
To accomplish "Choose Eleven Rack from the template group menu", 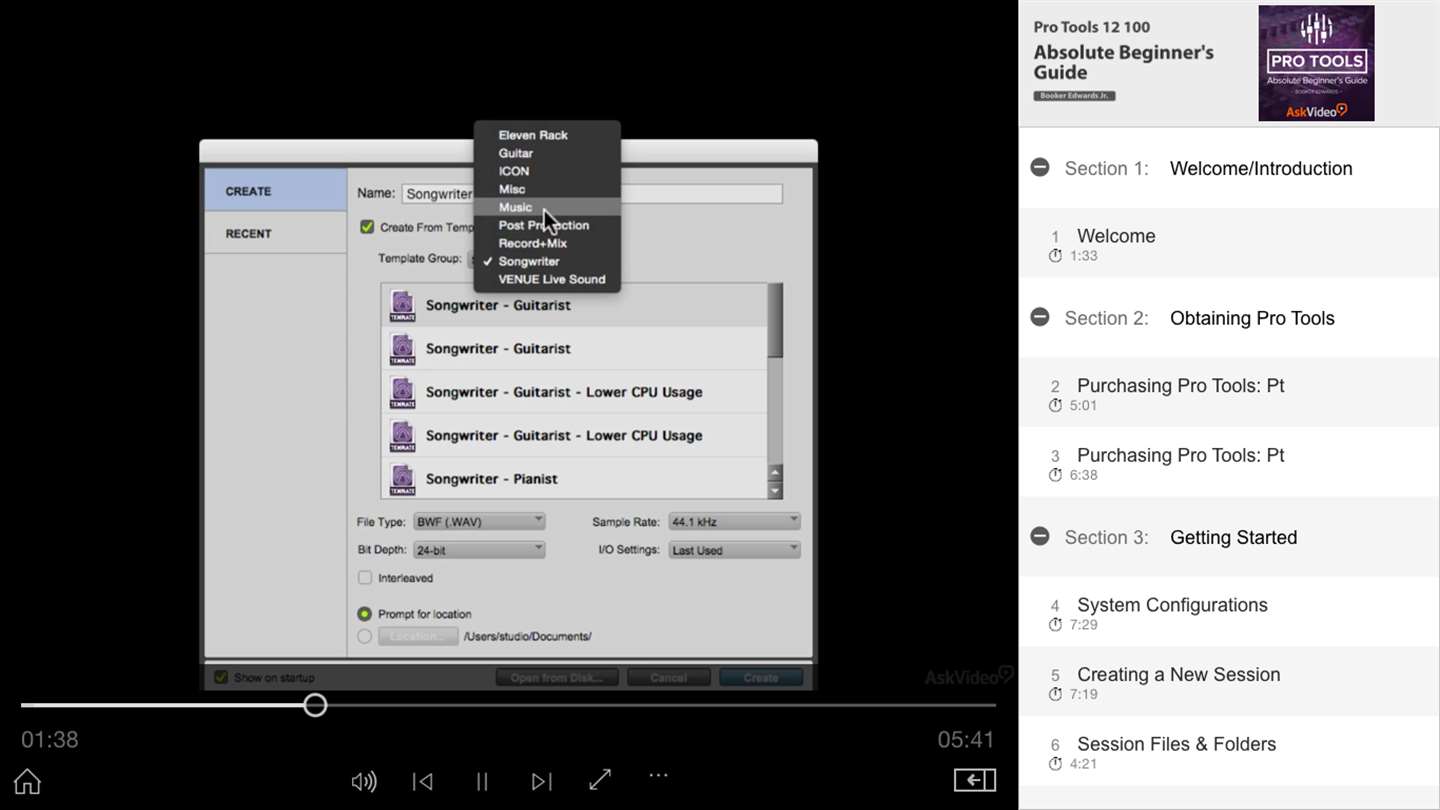I will (547, 135).
